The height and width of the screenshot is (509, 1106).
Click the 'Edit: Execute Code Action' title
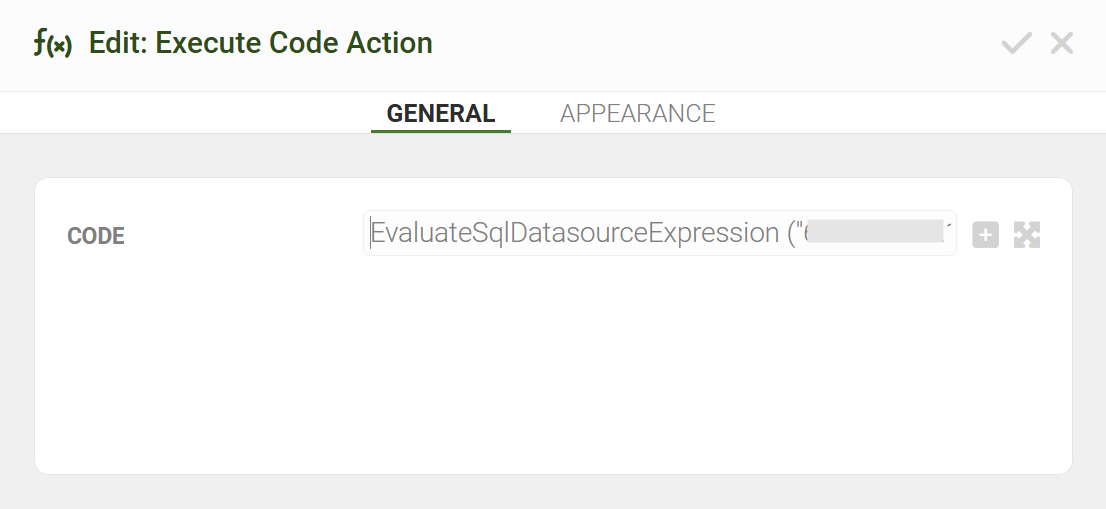(260, 43)
